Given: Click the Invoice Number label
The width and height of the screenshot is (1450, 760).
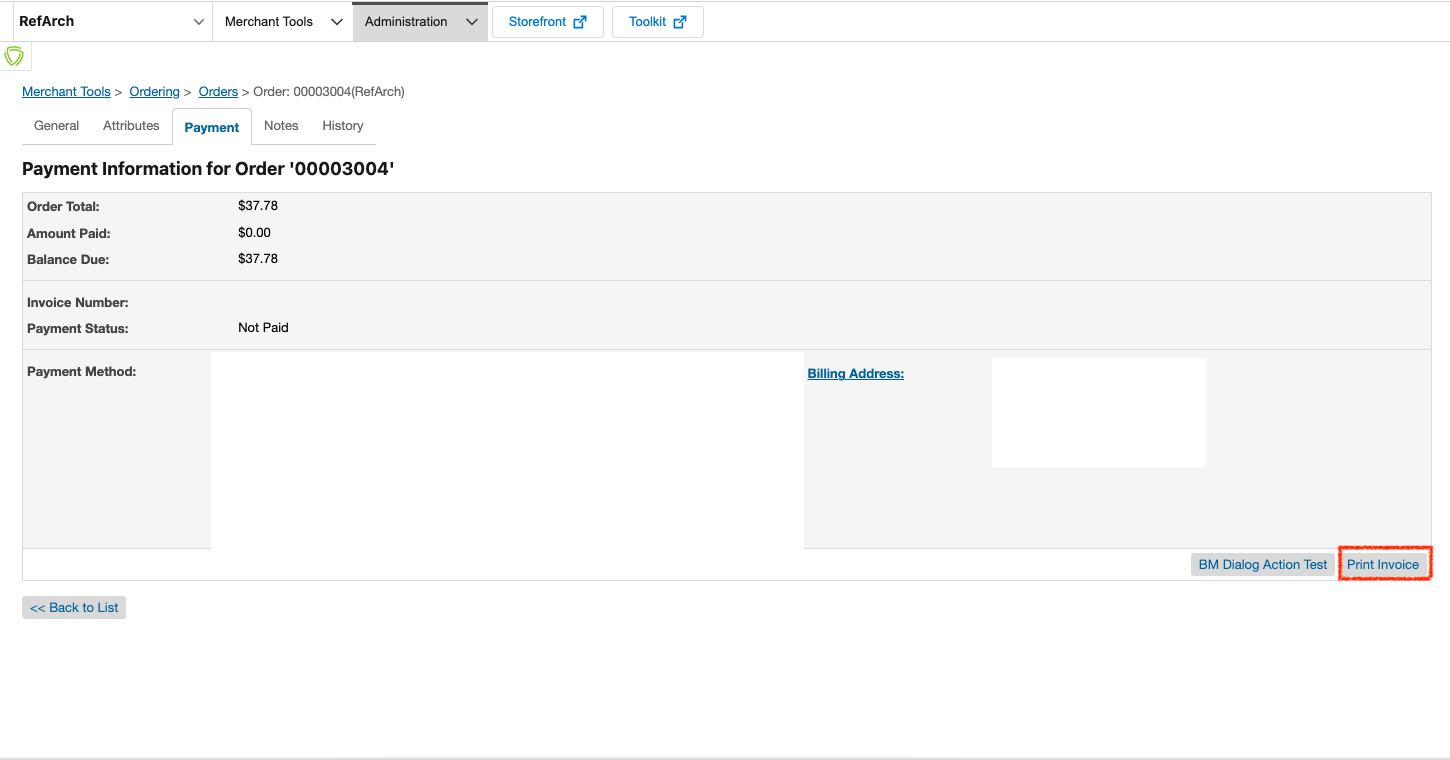Looking at the screenshot, I should [x=78, y=303].
